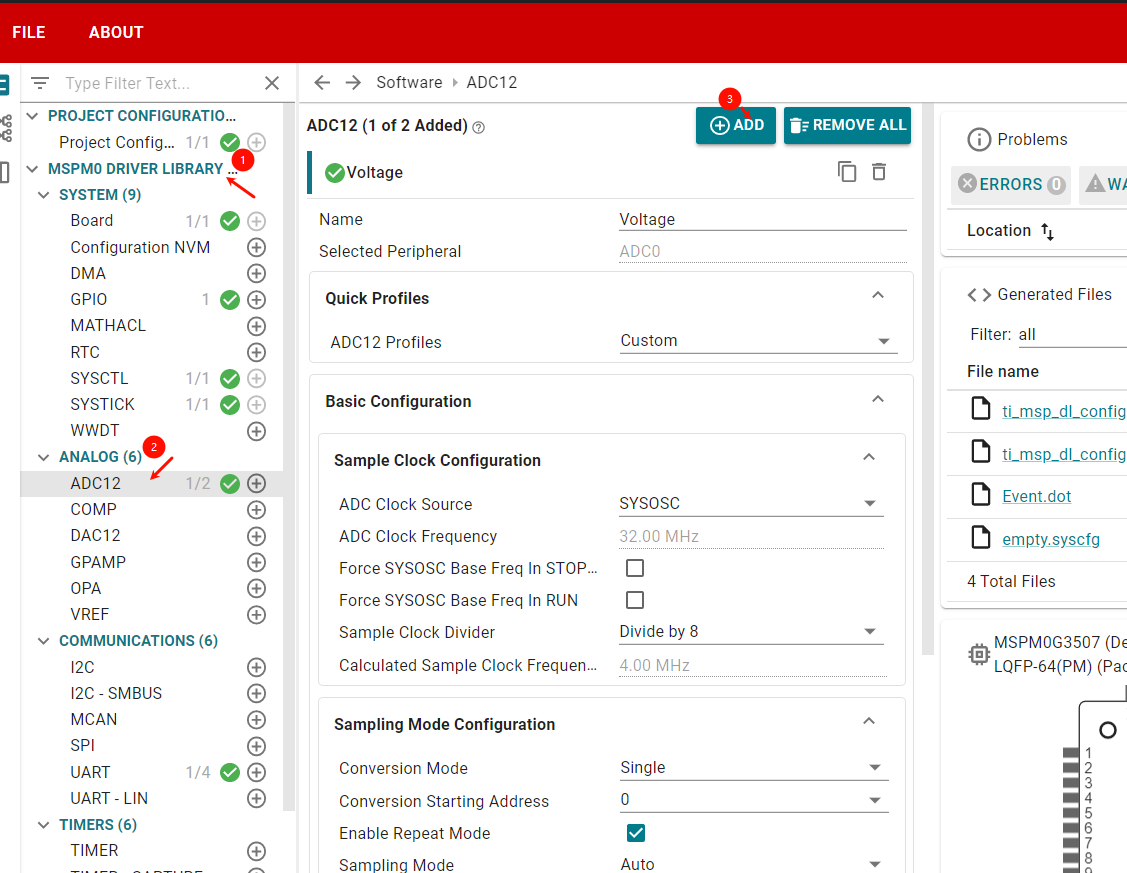Add a DMA instance with plus icon
This screenshot has width=1127, height=873.
coord(257,274)
